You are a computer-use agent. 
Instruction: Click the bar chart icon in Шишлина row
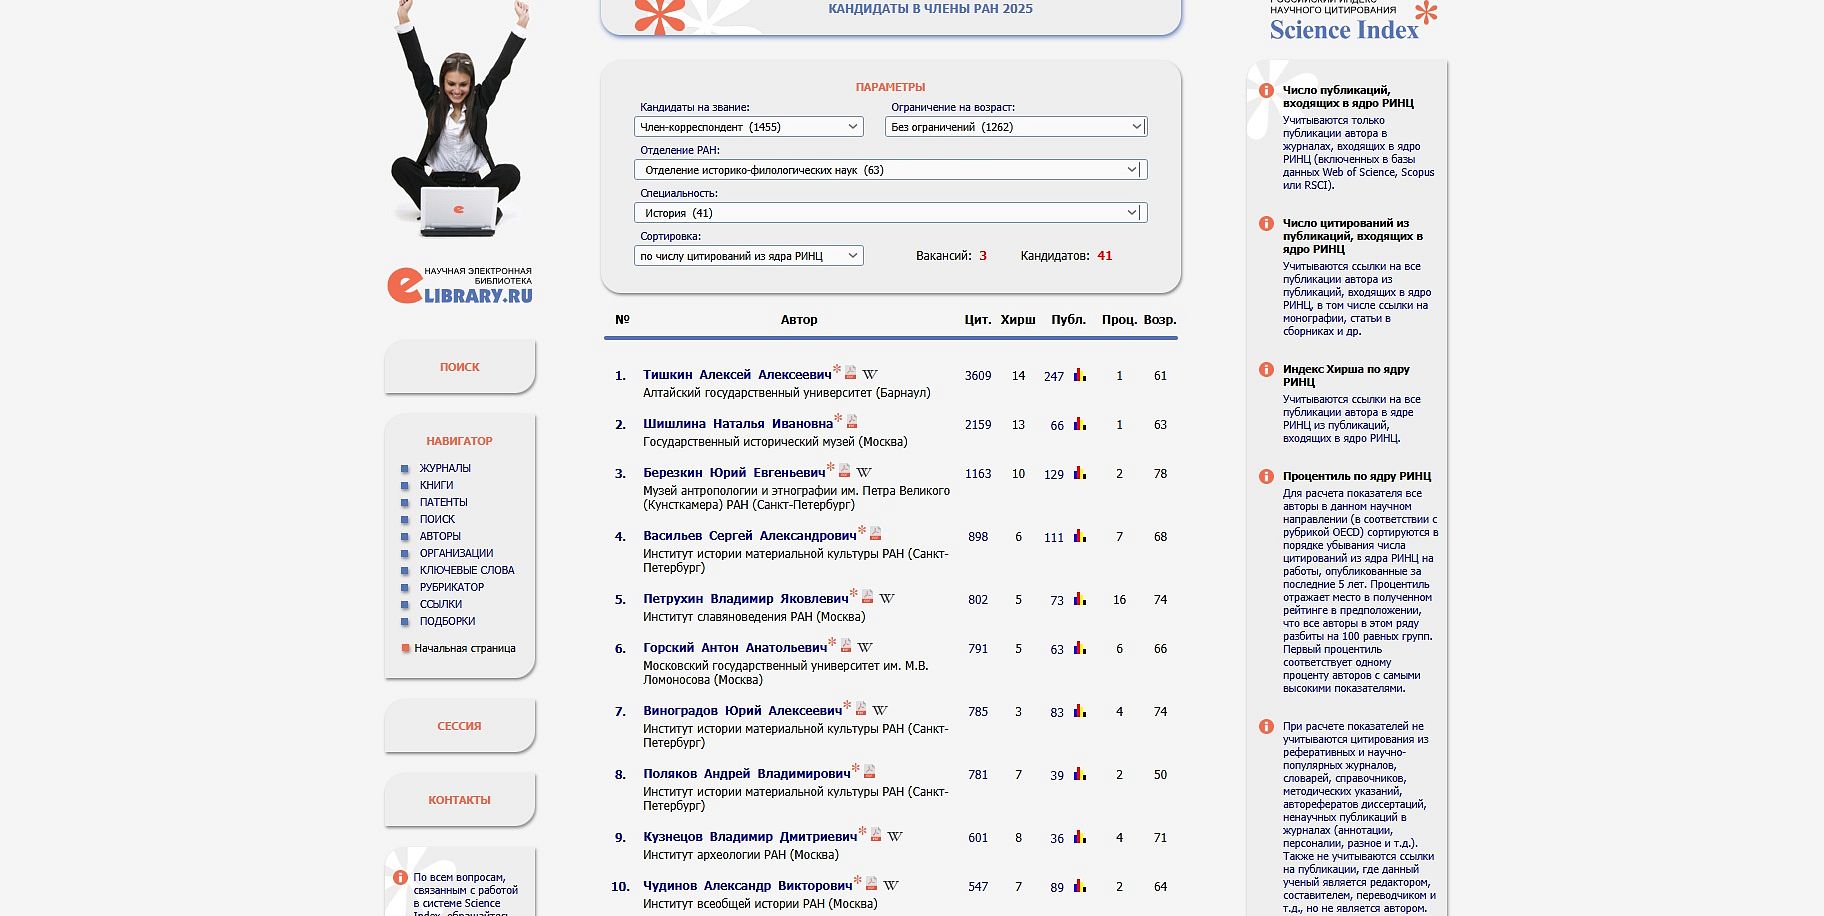(x=1080, y=424)
